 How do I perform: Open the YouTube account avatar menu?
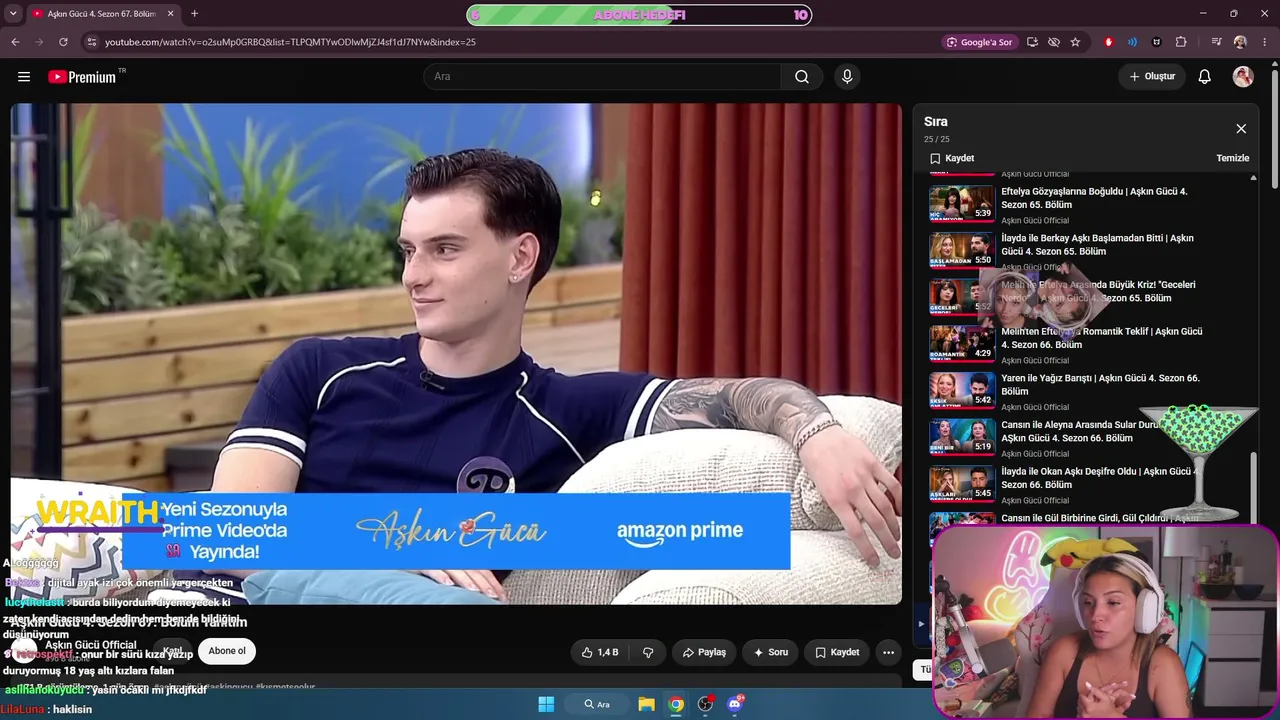coord(1243,77)
